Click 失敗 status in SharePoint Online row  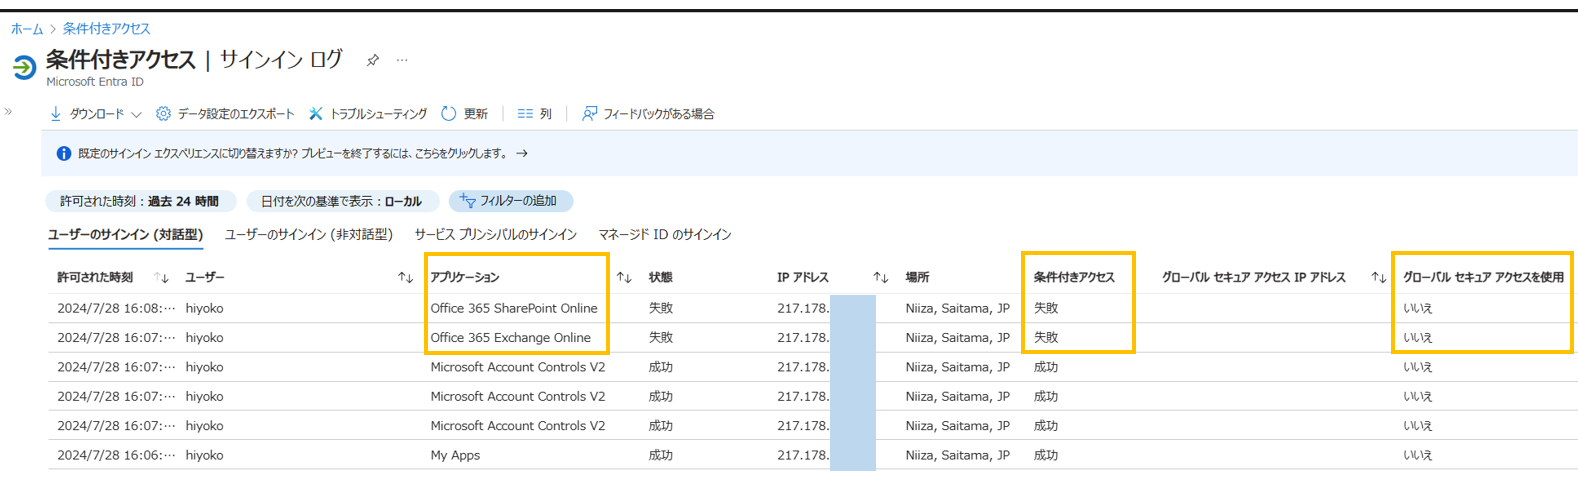pos(660,308)
